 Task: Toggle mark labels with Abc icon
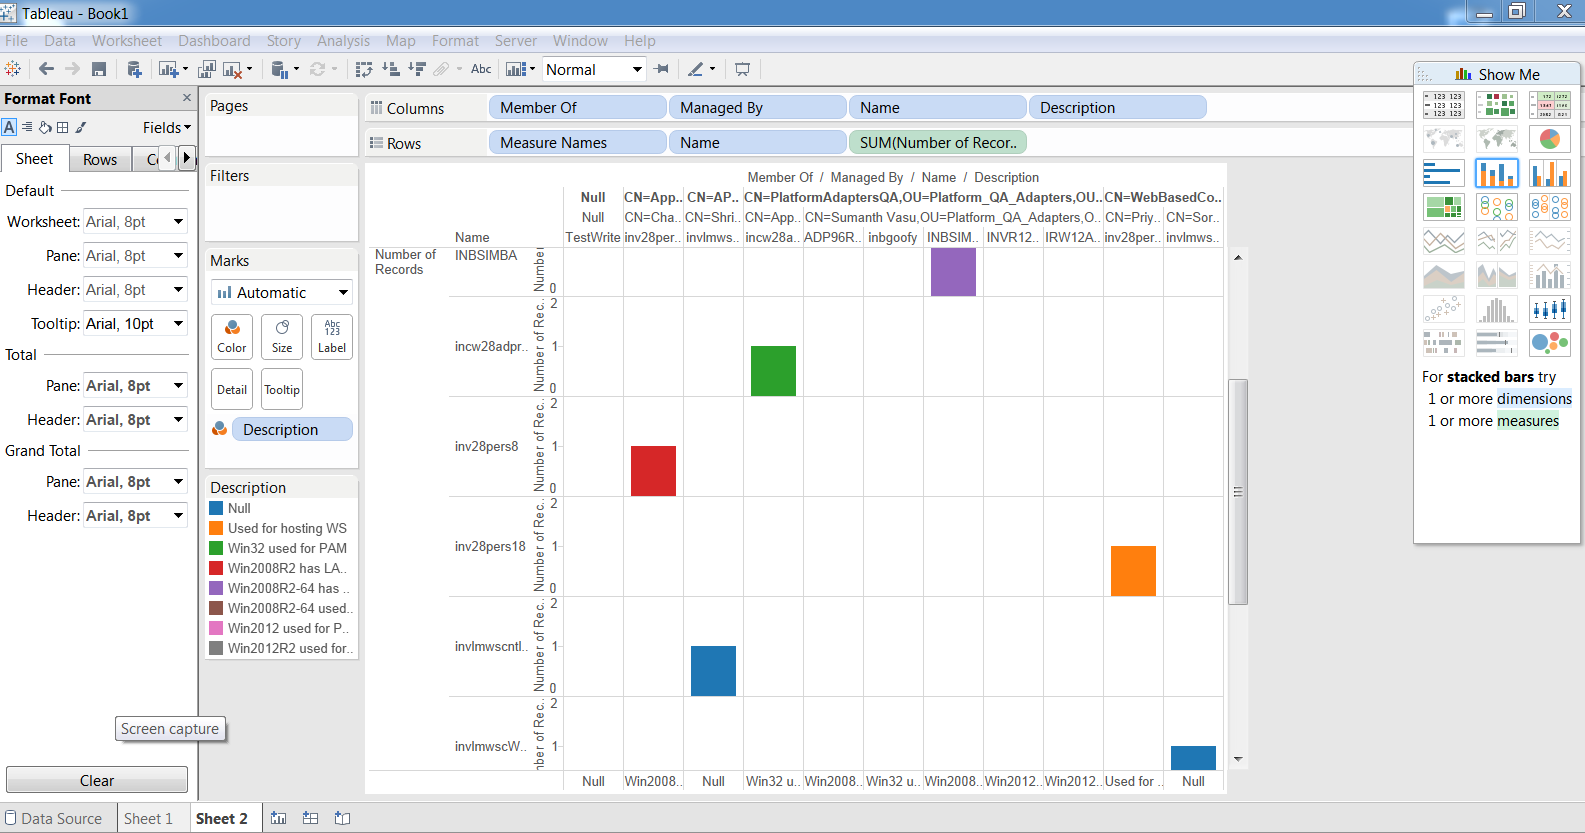coord(481,69)
